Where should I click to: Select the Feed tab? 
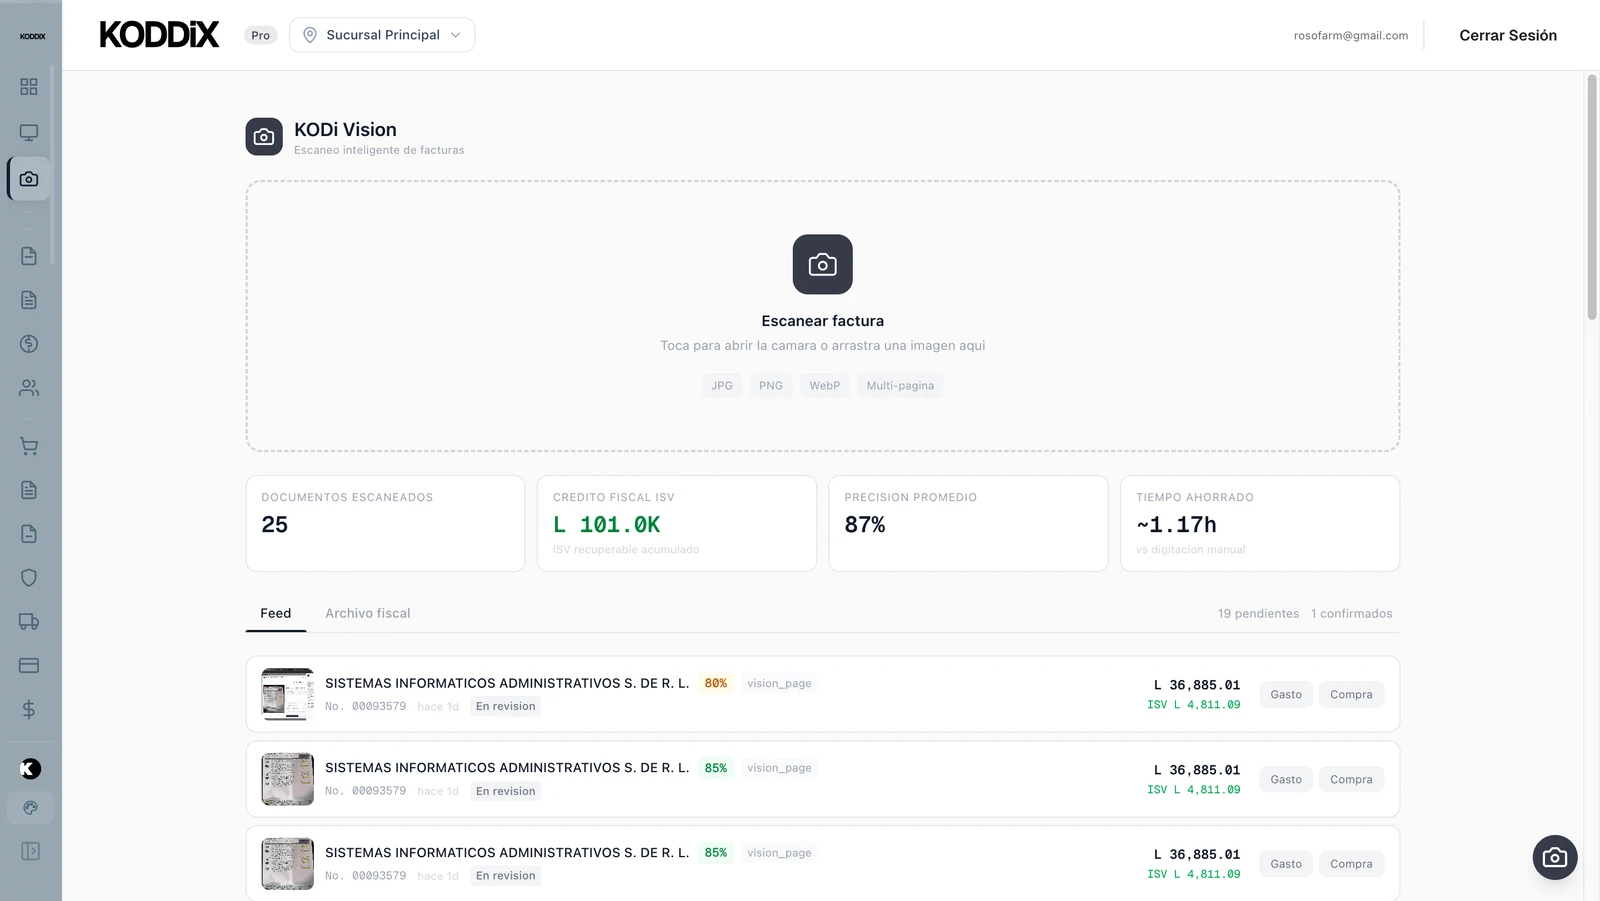(x=275, y=613)
